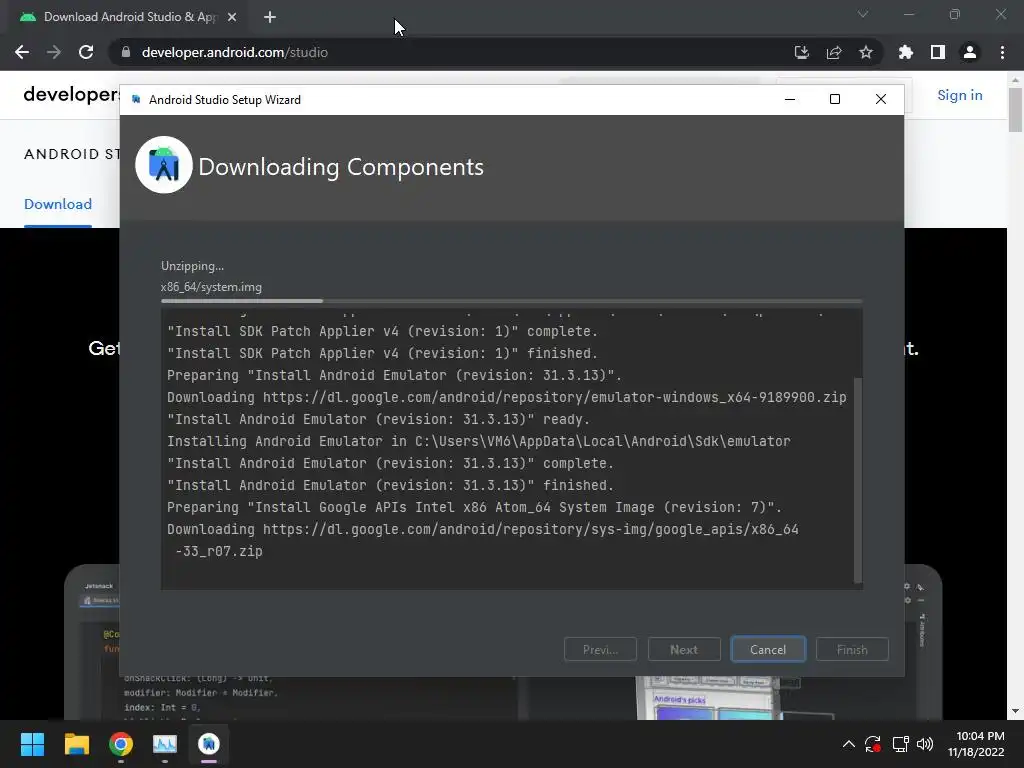Minimize the Android Studio Setup Wizard
The width and height of the screenshot is (1024, 768).
(x=790, y=99)
